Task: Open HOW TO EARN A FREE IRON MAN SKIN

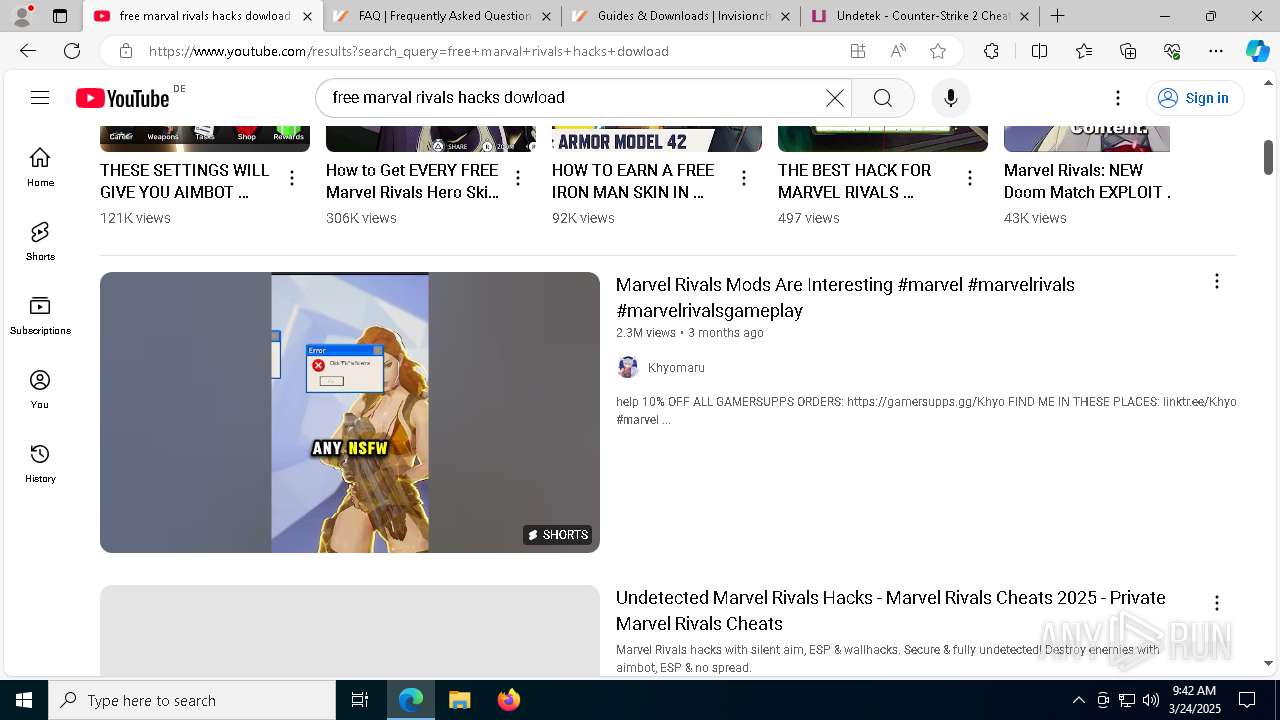Action: (x=633, y=181)
